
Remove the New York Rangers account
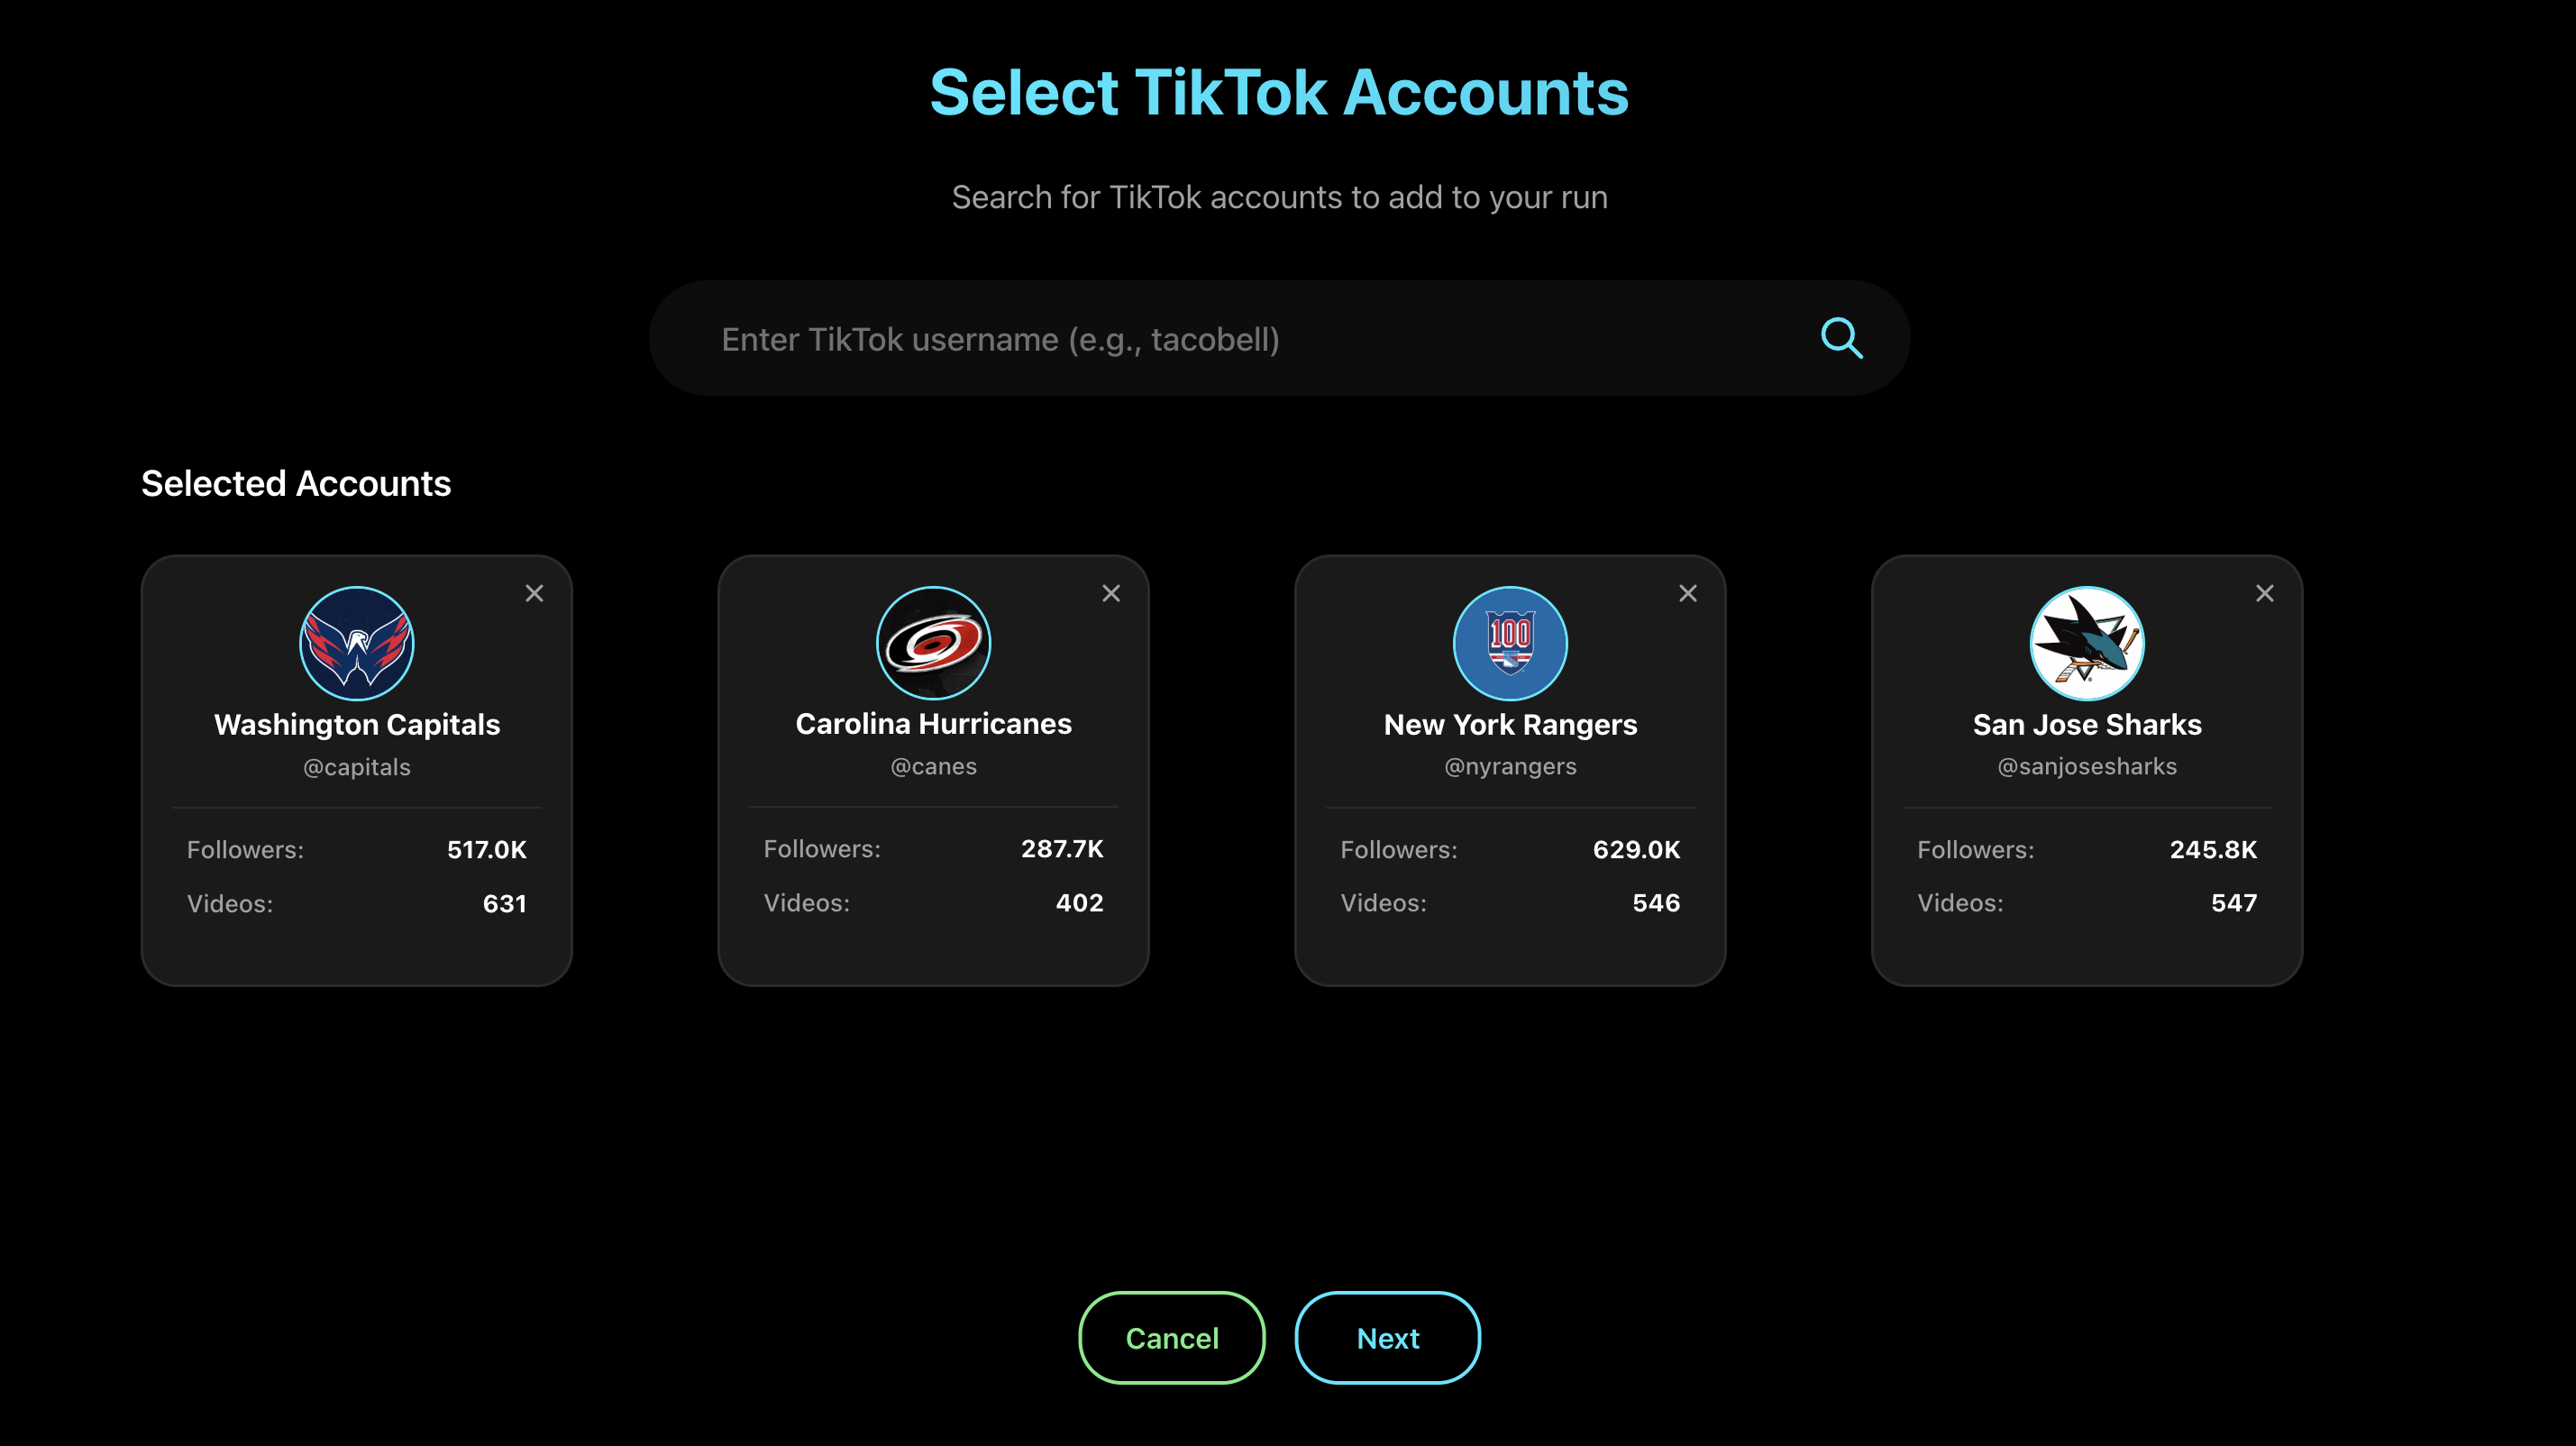1688,592
